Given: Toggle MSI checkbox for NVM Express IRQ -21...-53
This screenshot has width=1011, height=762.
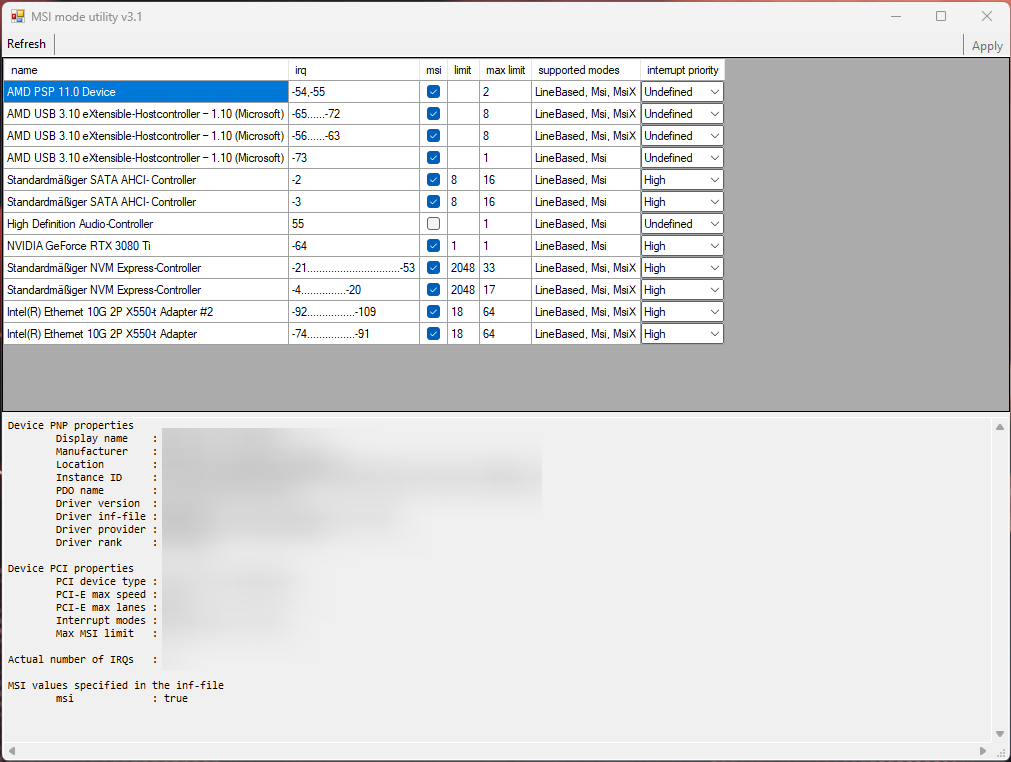Looking at the screenshot, I should click(x=433, y=267).
